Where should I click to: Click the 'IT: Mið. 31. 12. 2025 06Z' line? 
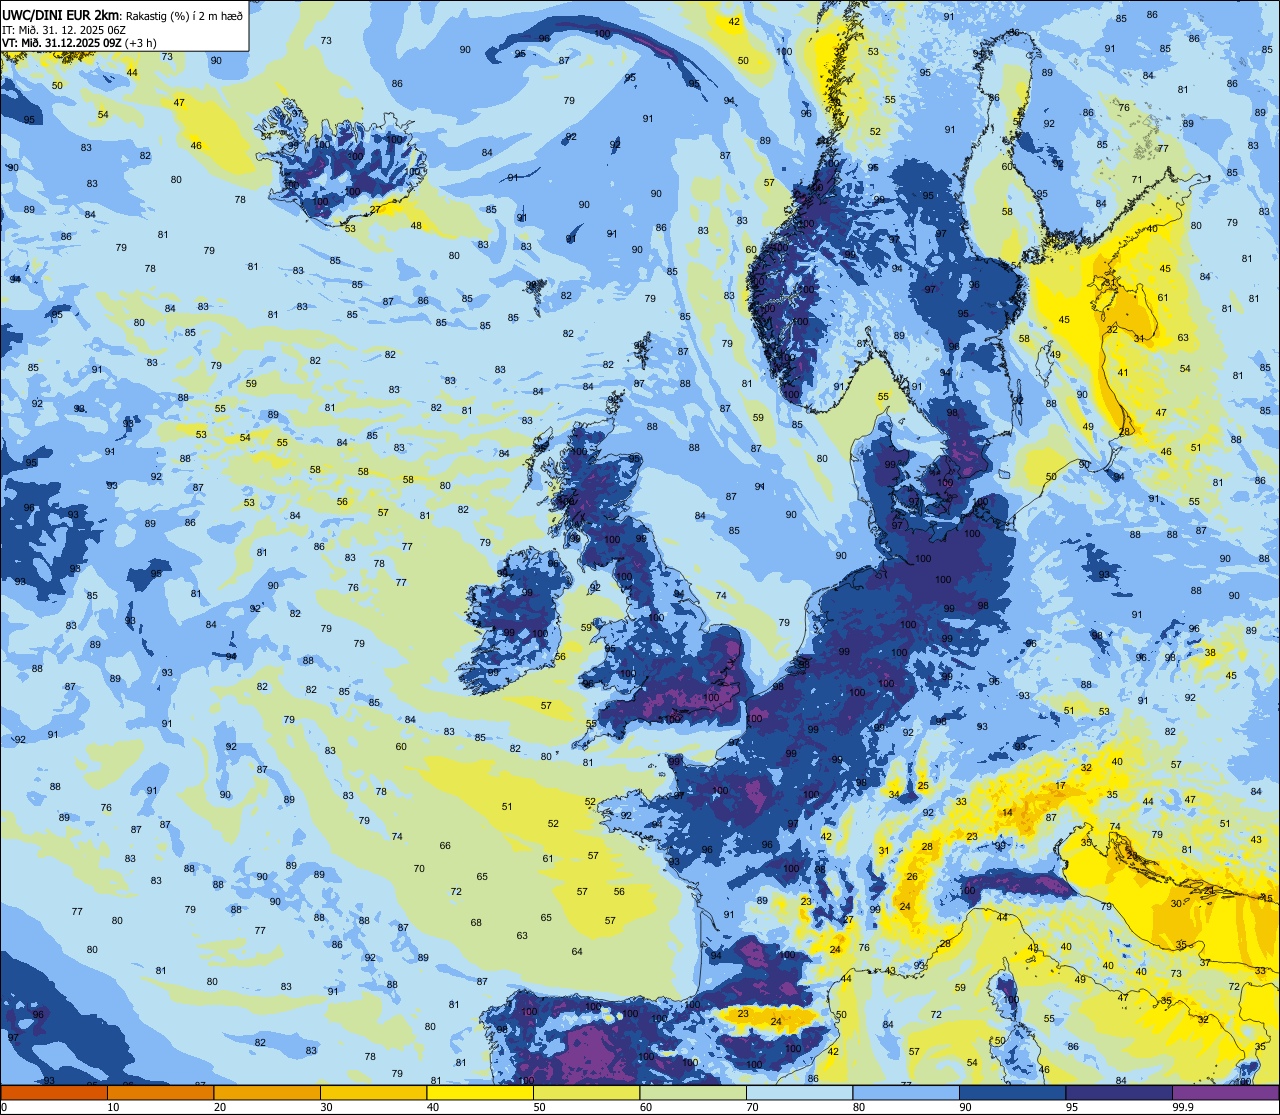click(65, 29)
